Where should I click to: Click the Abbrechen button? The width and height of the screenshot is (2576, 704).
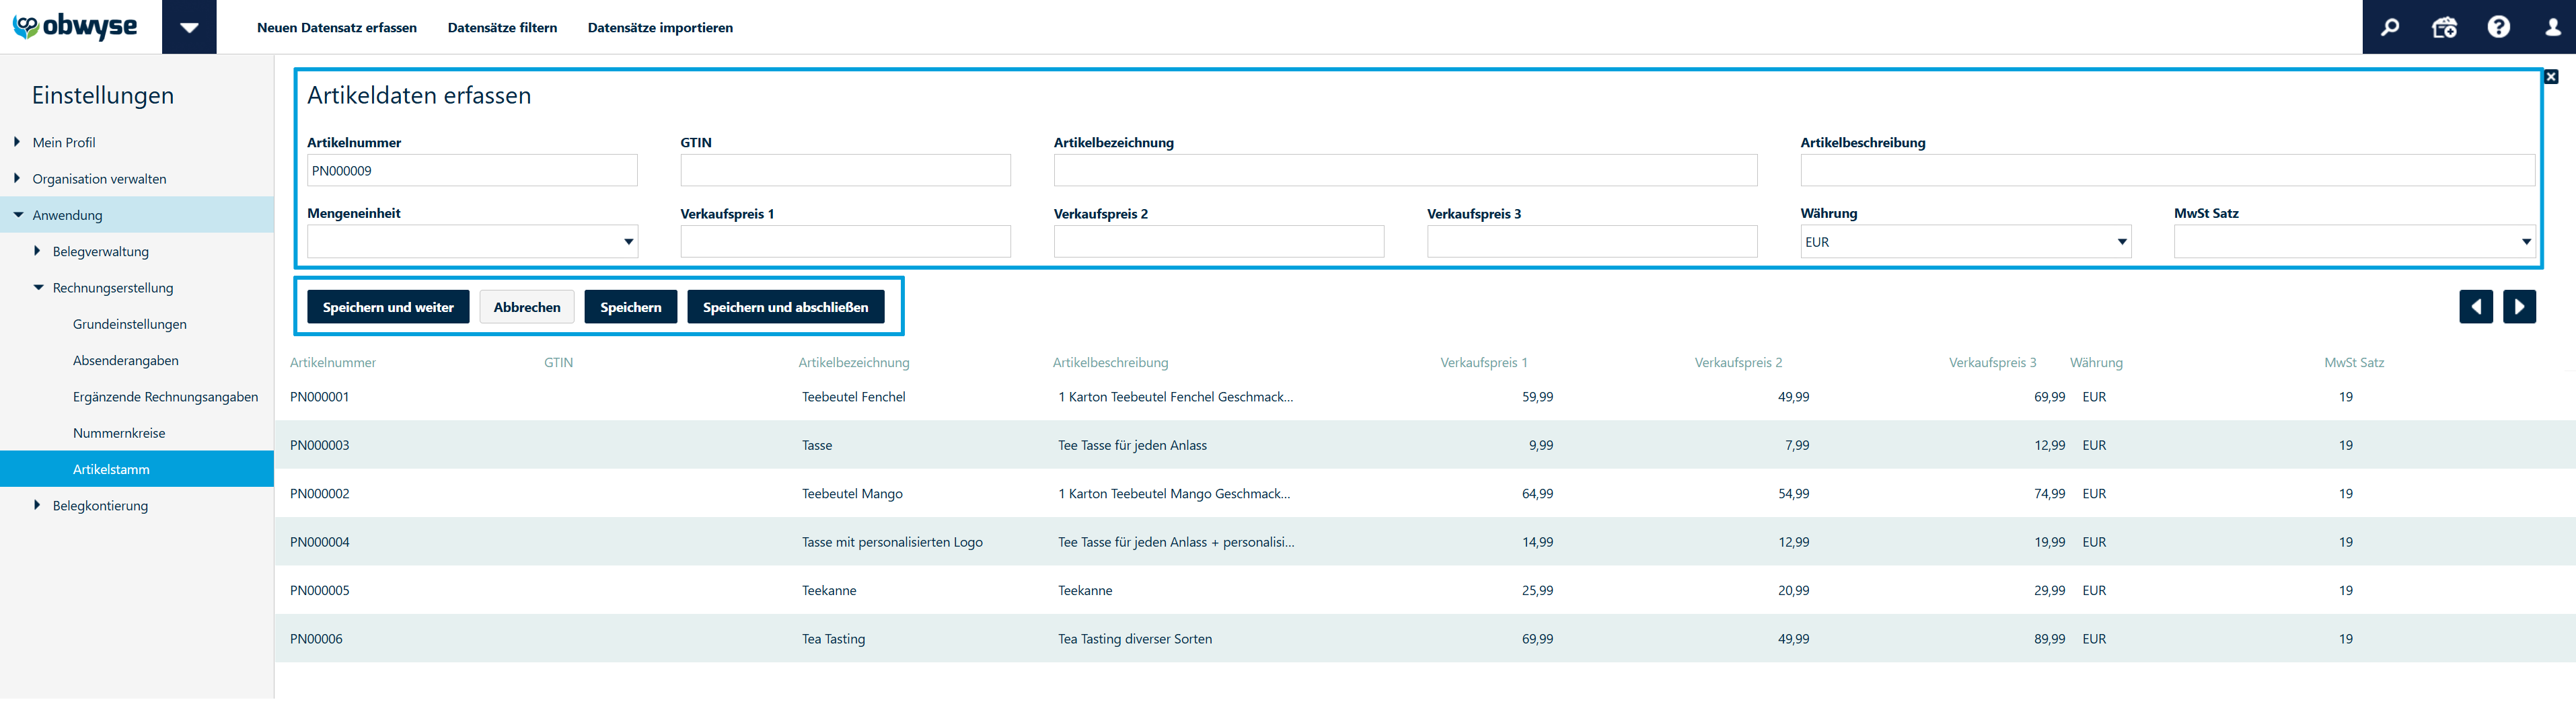527,307
